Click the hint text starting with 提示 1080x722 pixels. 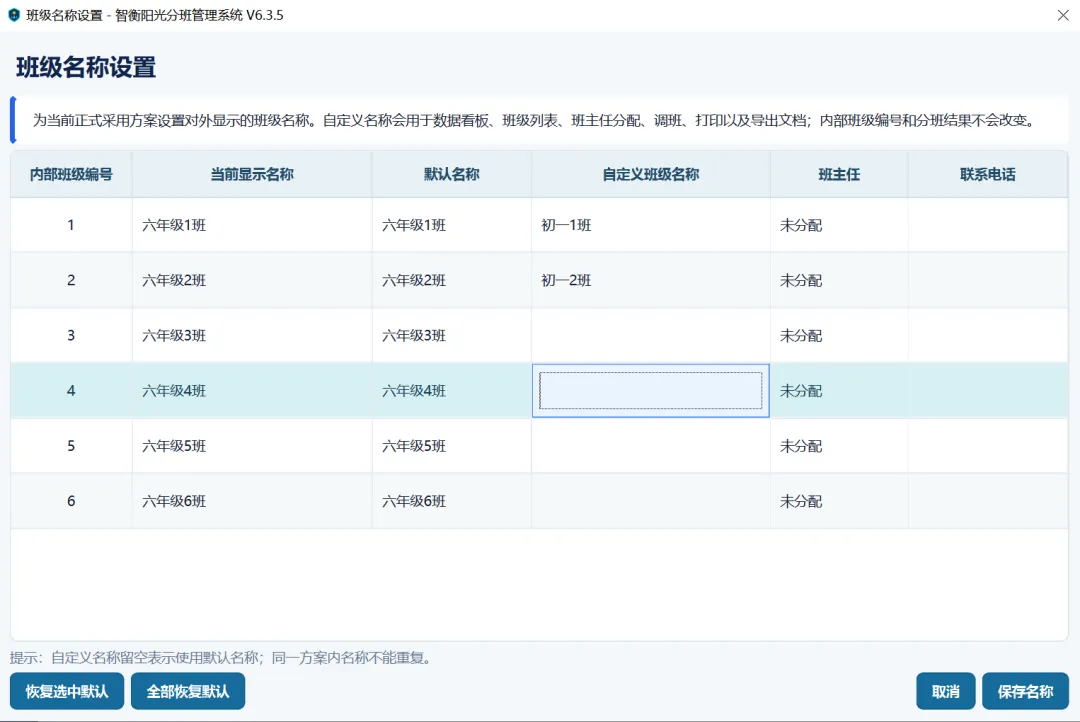(223, 658)
